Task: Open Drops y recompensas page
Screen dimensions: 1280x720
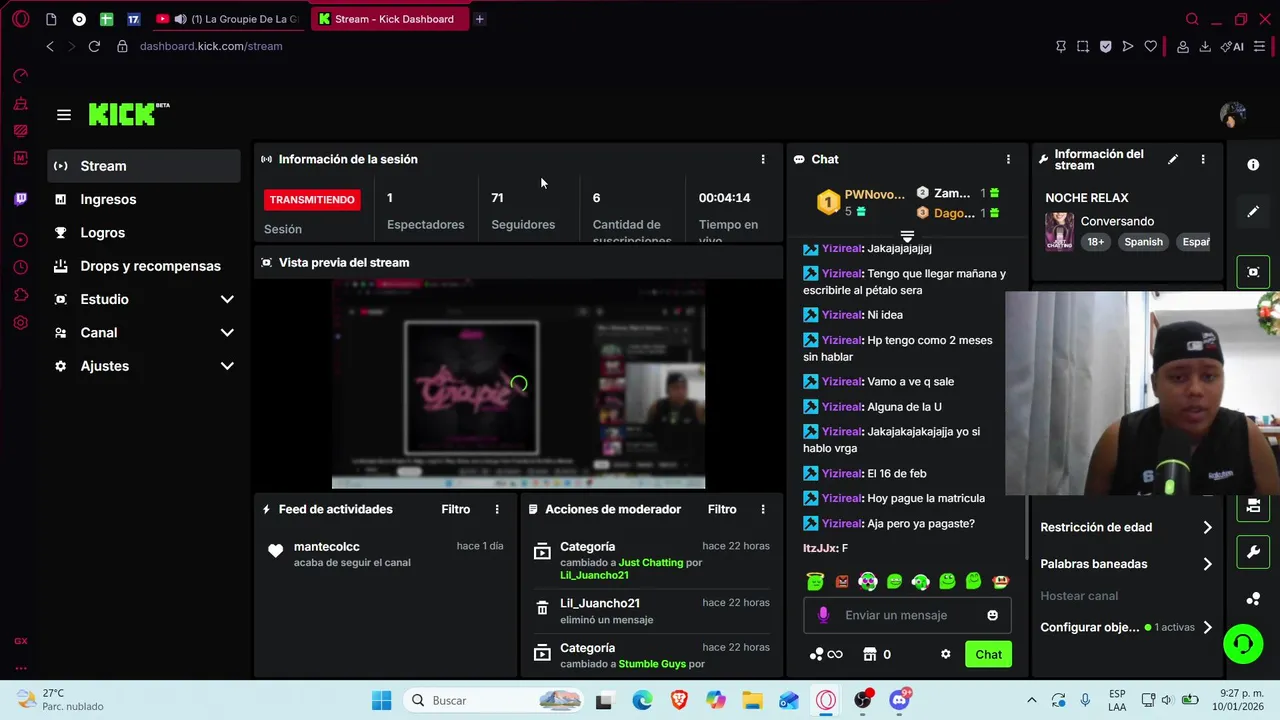Action: coord(144,266)
